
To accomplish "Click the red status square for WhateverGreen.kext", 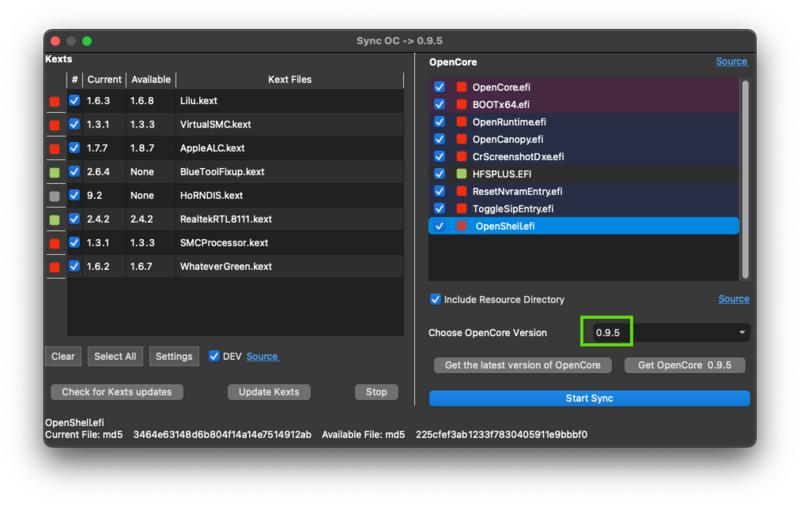I will 55,267.
